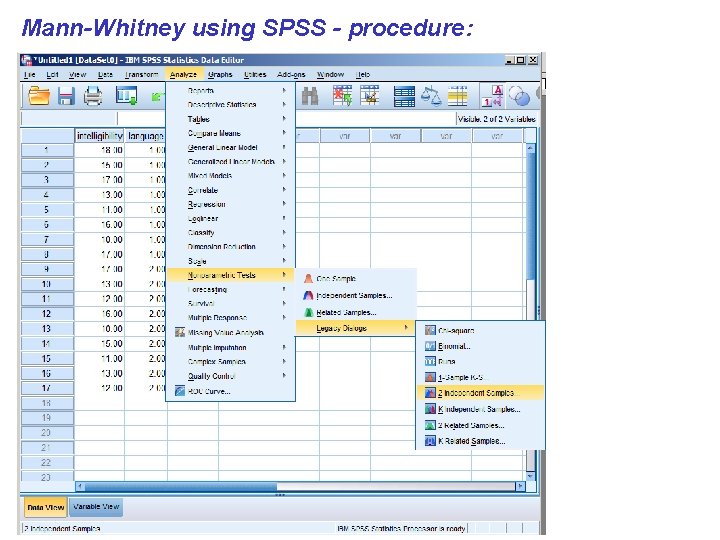
Task: Expand the Quality Control submenu
Action: point(230,376)
